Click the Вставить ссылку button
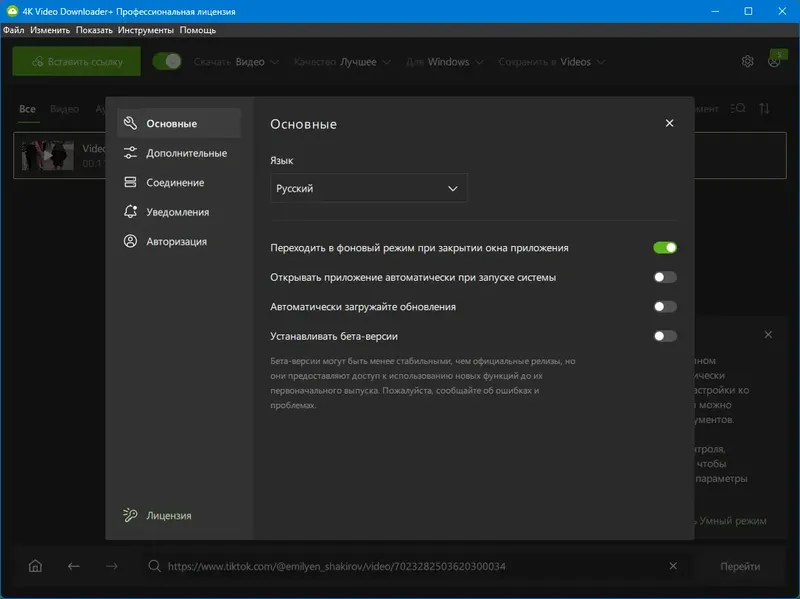This screenshot has width=800, height=599. click(75, 61)
